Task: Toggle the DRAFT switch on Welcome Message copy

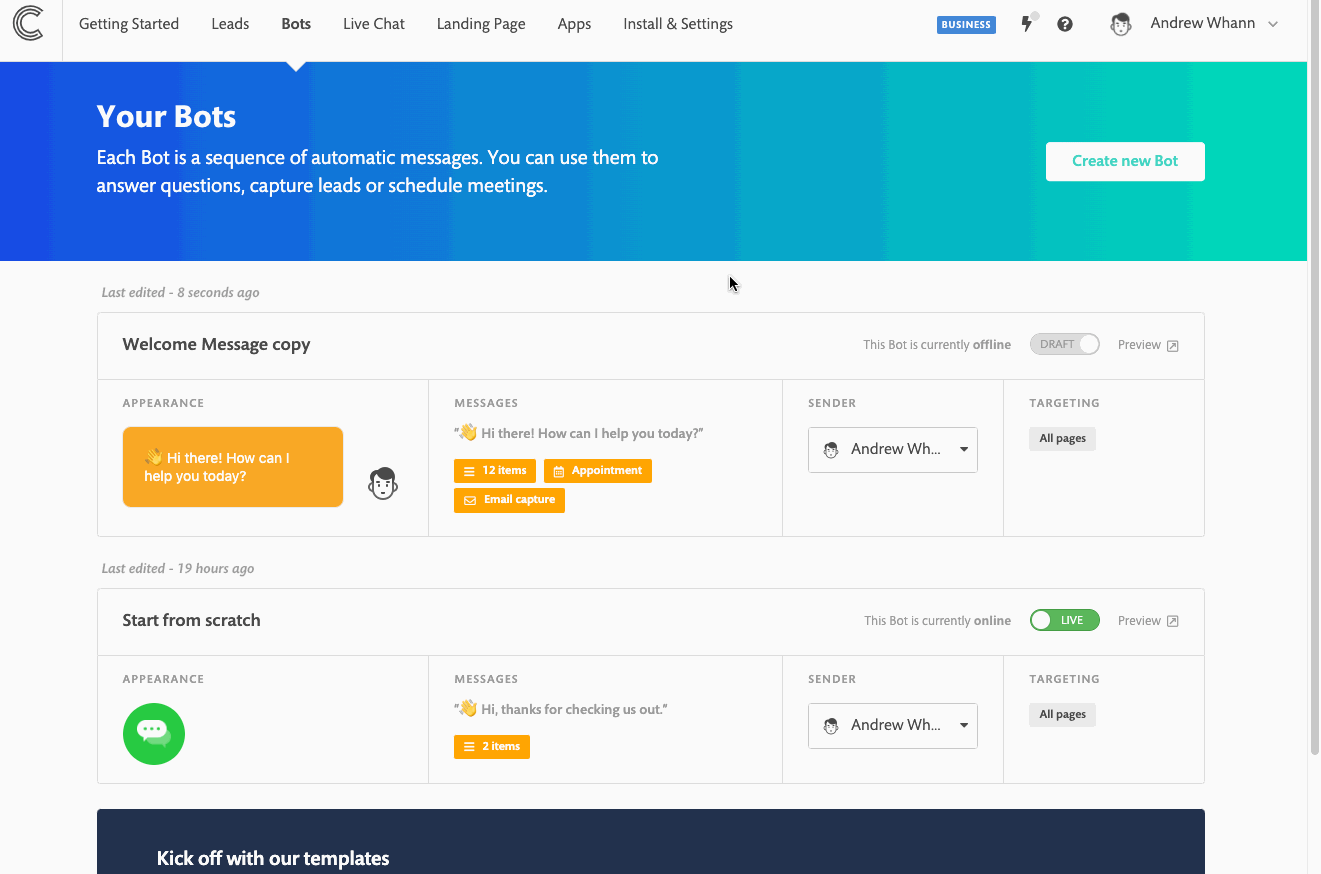Action: [x=1064, y=344]
